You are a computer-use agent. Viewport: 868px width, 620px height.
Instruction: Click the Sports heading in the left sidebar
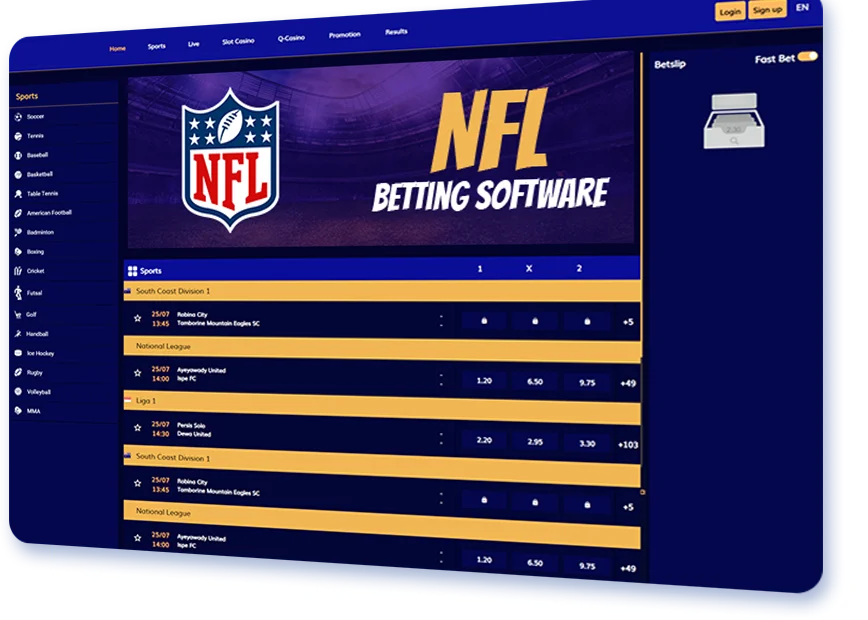27,96
